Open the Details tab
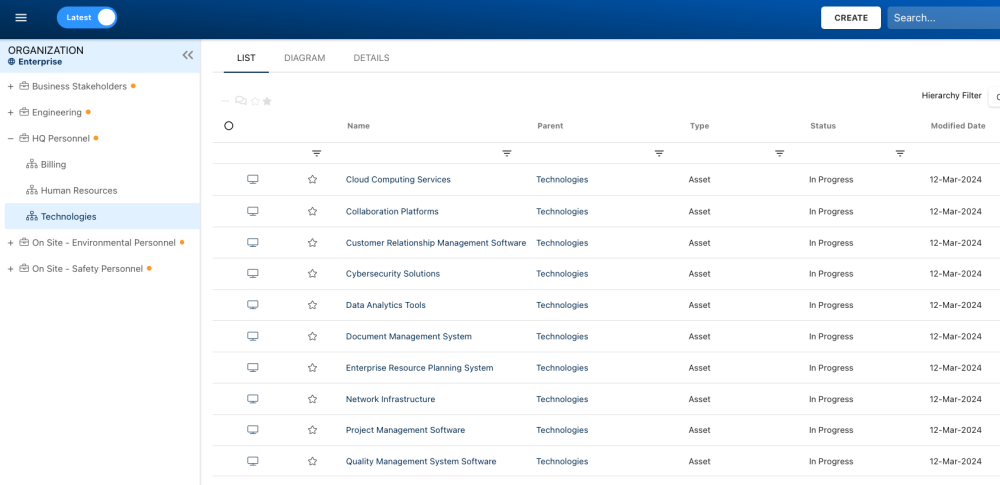1000x485 pixels. point(371,58)
